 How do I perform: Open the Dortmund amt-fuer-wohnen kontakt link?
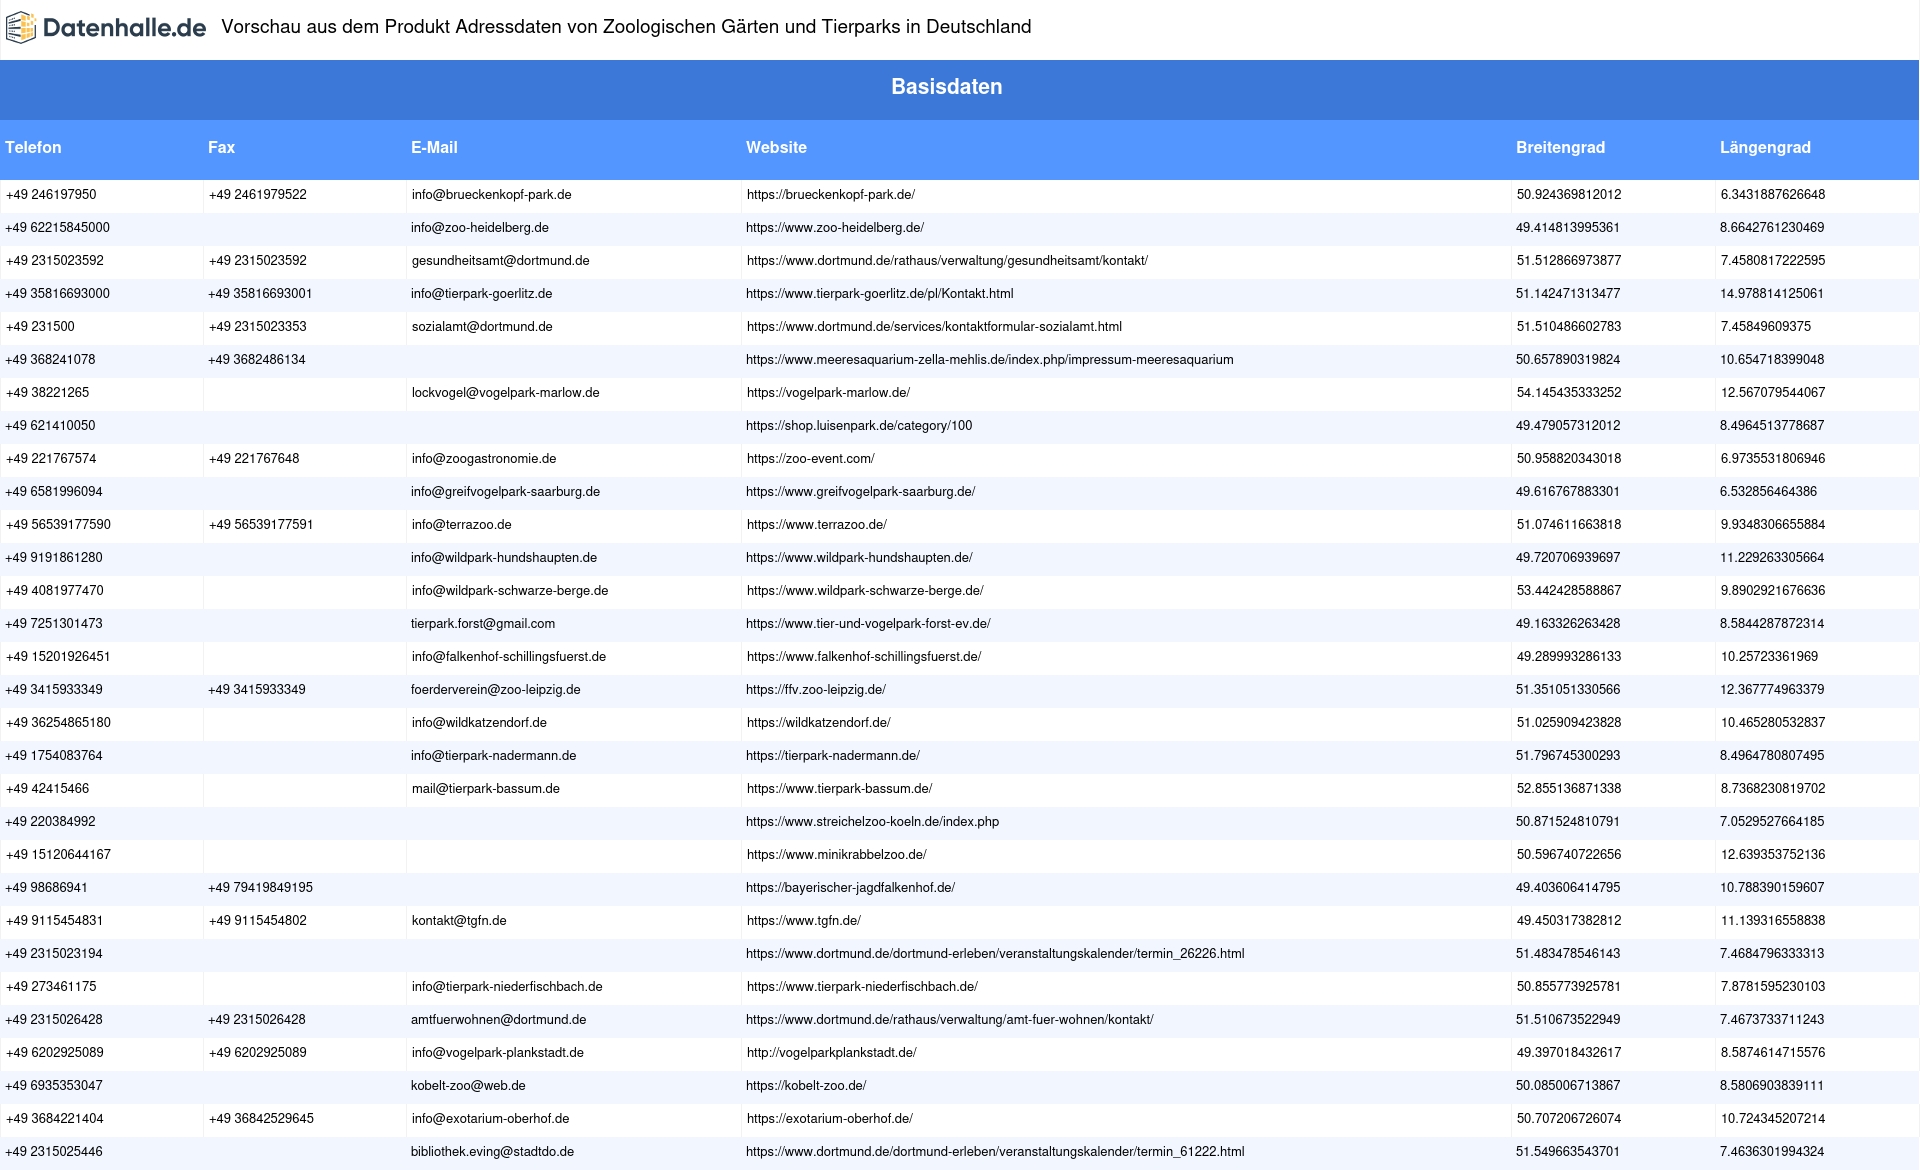[x=950, y=1020]
